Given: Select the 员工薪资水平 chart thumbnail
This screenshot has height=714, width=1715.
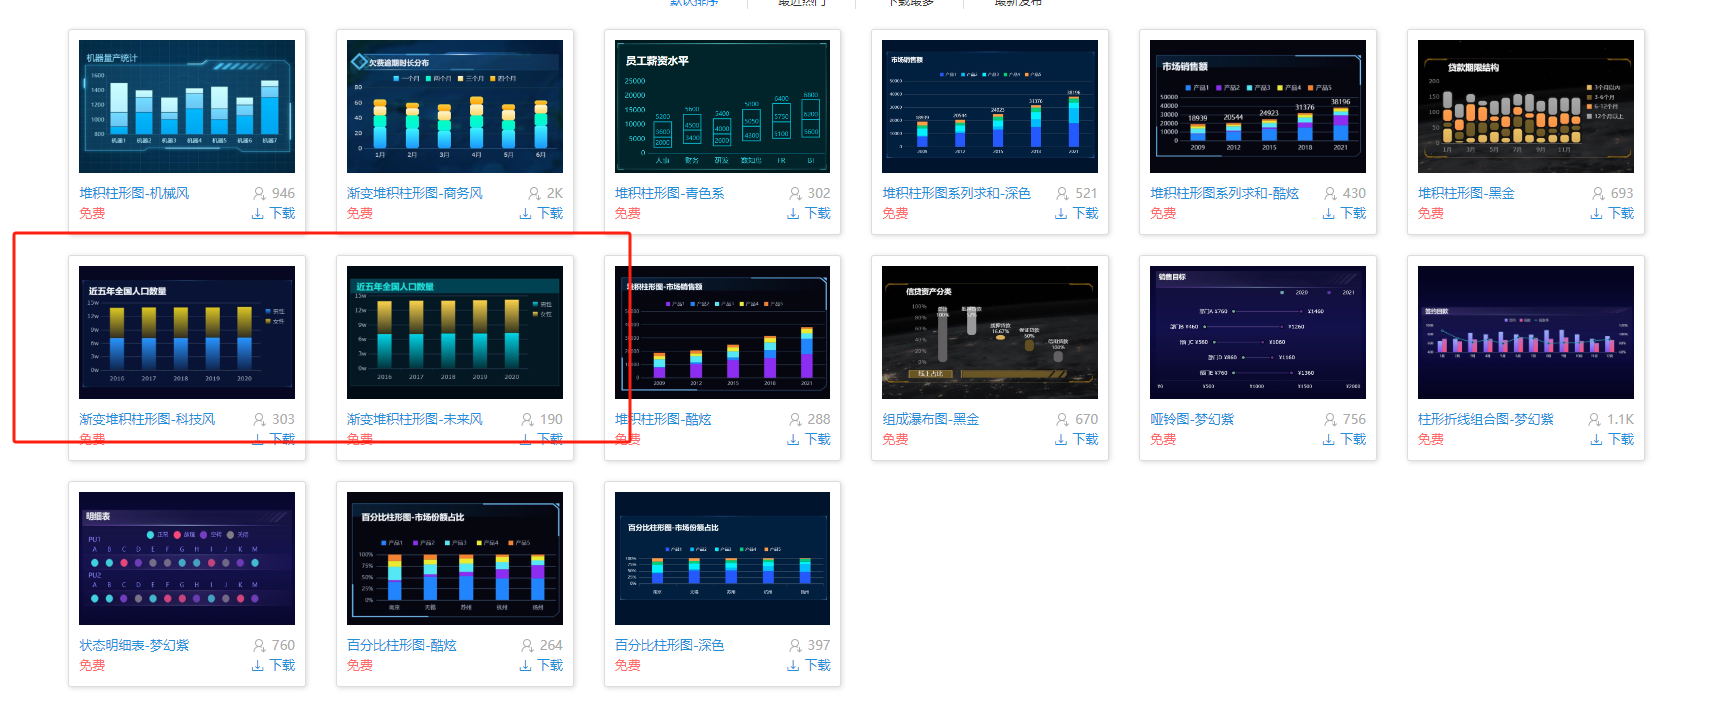Looking at the screenshot, I should pyautogui.click(x=722, y=106).
